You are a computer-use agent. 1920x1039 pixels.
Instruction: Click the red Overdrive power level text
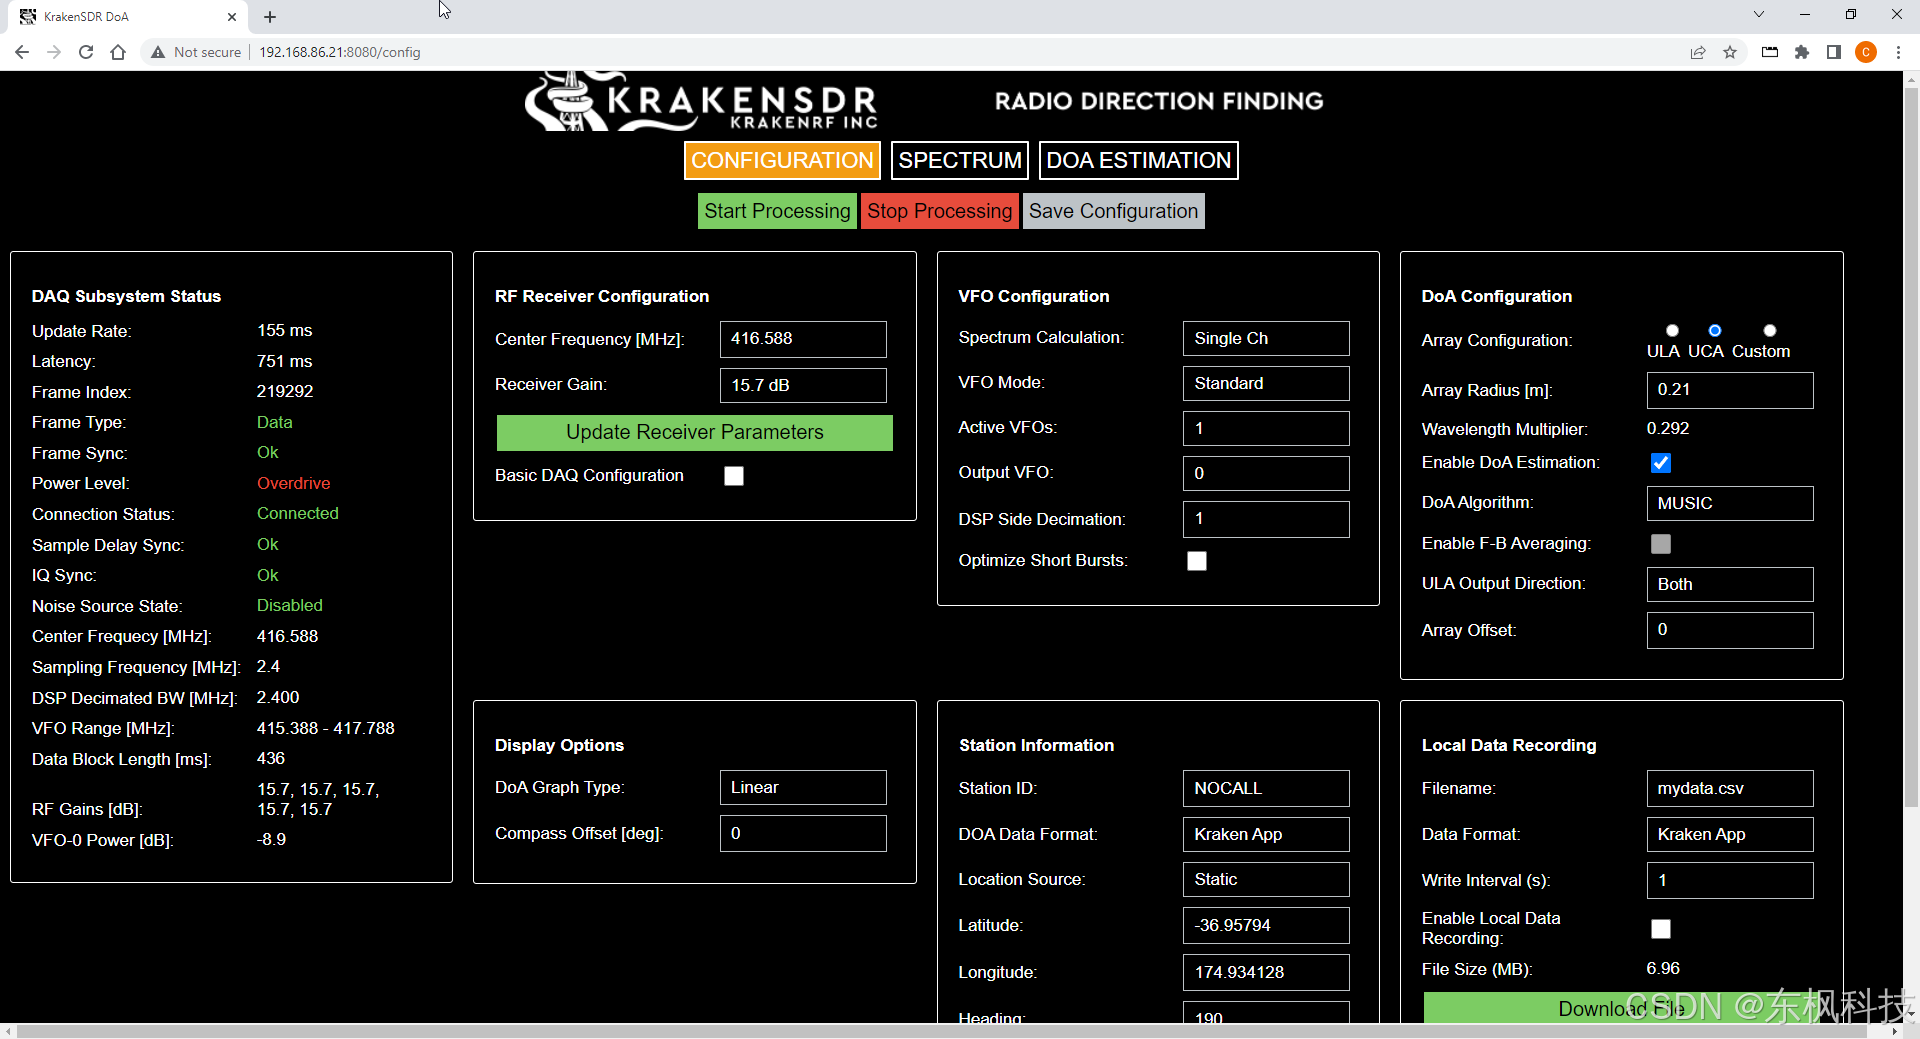pos(293,483)
